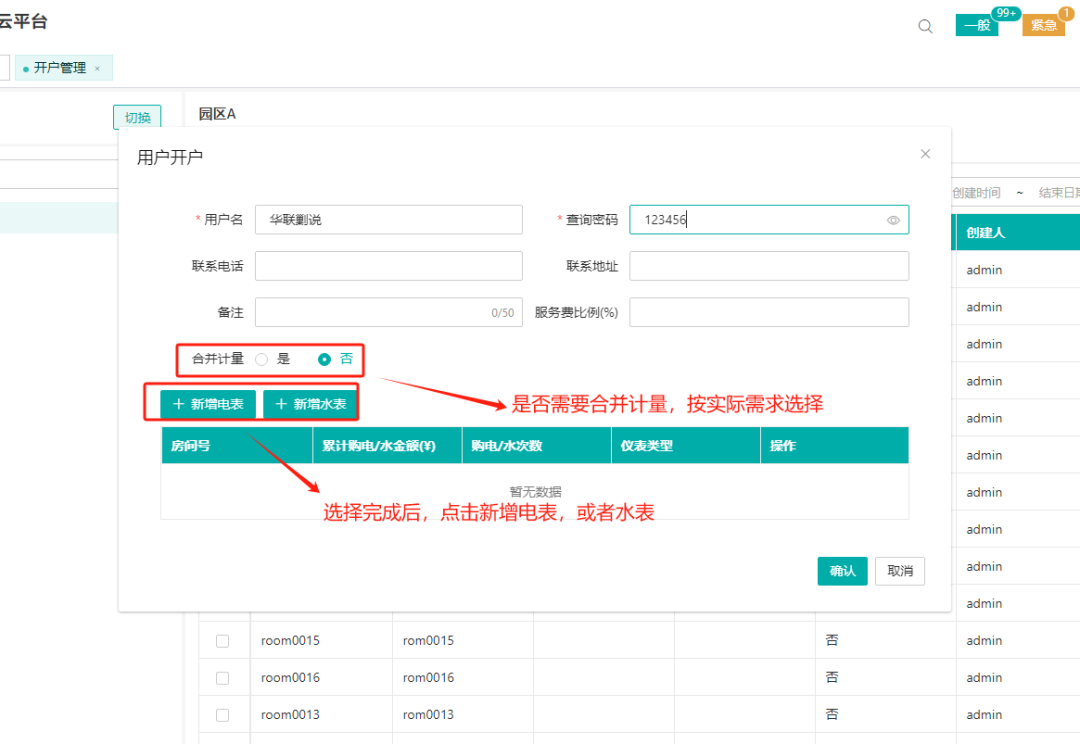1080x744 pixels.
Task: Open the 一般 alerts badge
Action: tap(977, 25)
